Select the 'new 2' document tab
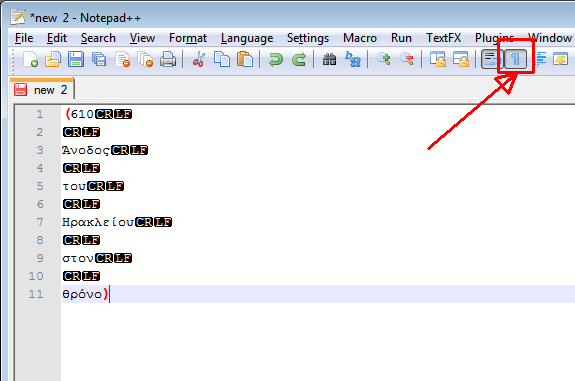 coord(42,90)
